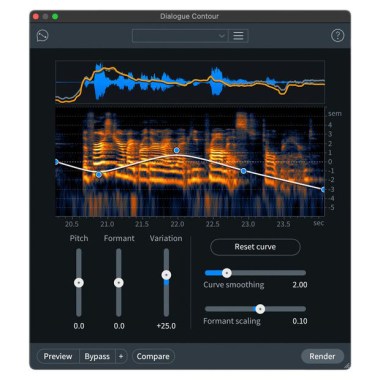Click inside the preset combo box field

coord(180,36)
